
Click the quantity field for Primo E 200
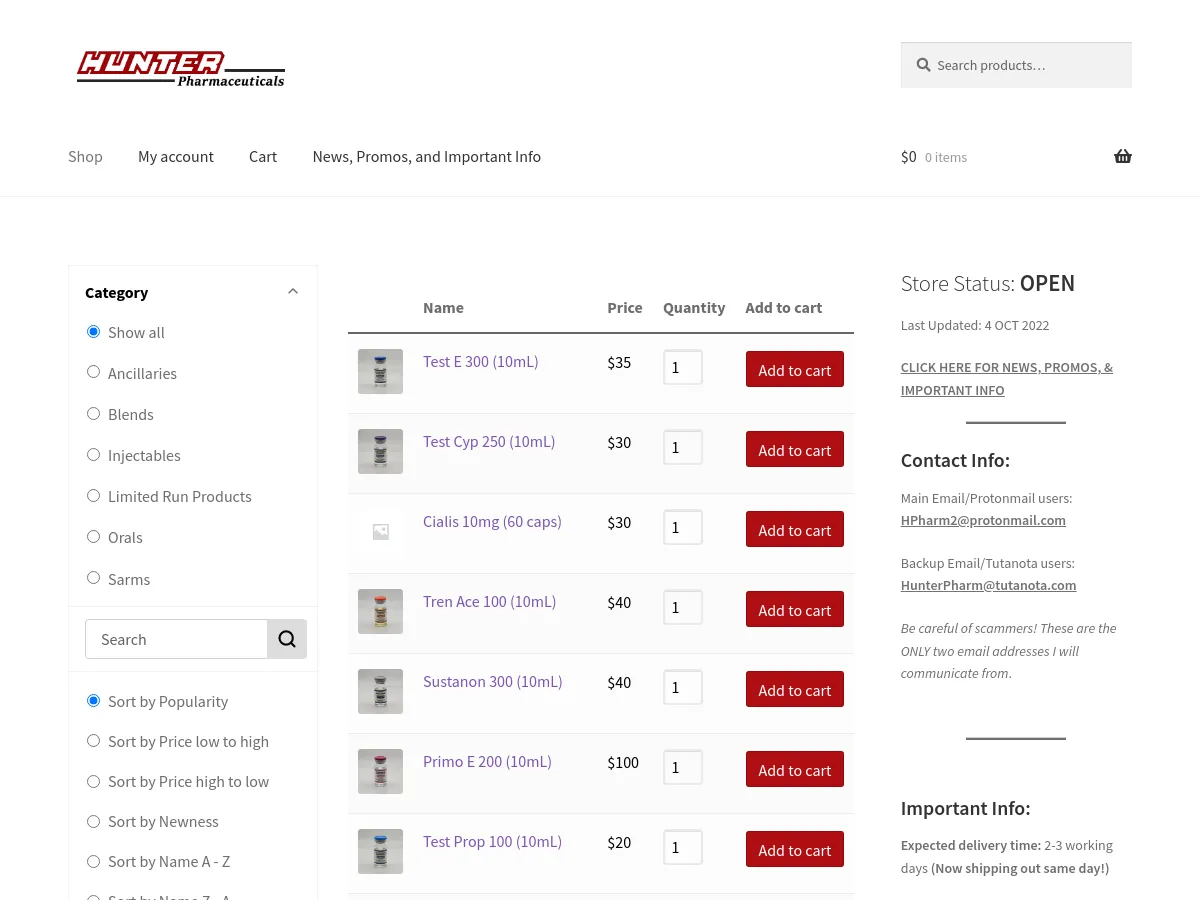tap(683, 767)
